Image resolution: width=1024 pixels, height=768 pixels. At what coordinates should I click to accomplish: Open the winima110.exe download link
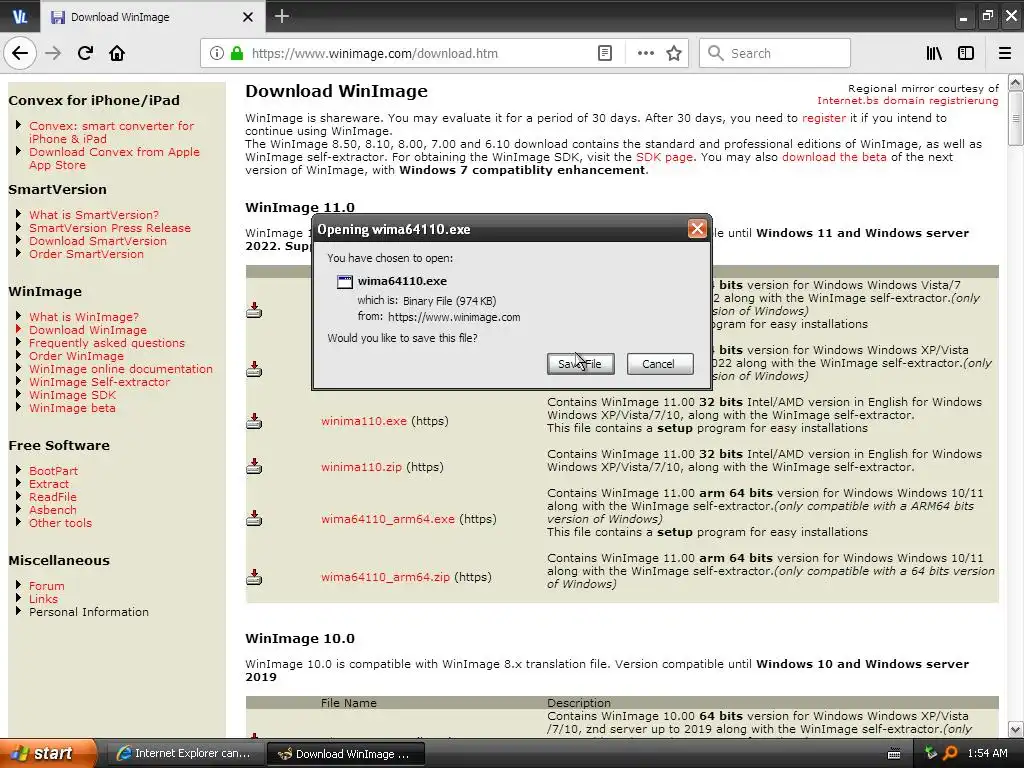click(x=364, y=421)
